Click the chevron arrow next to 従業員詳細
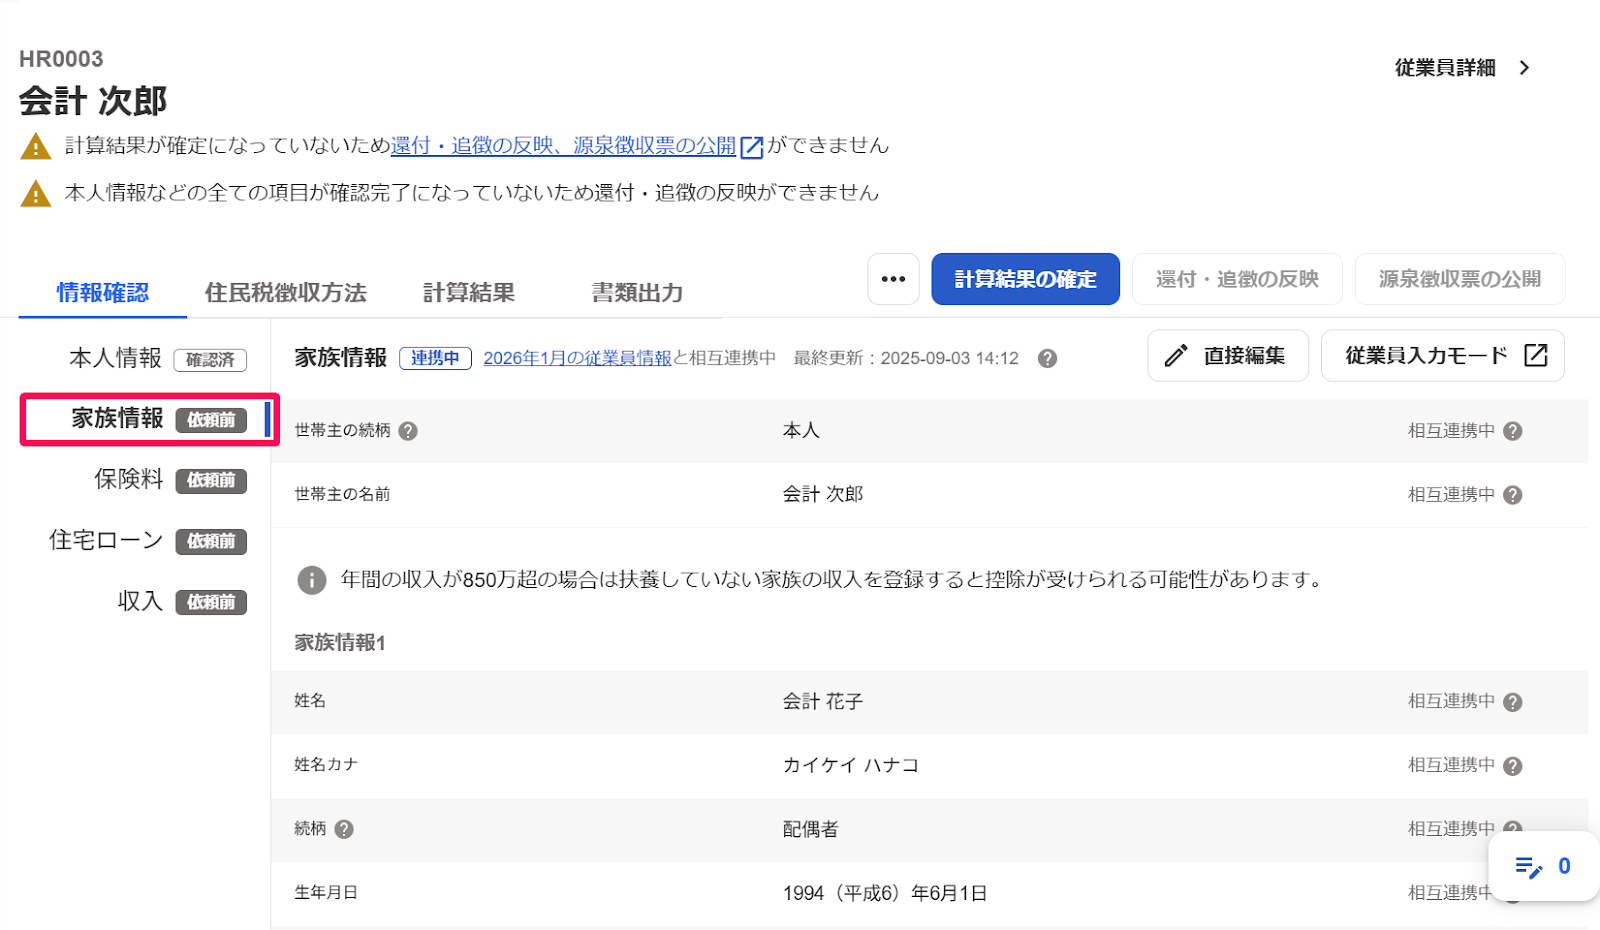The height and width of the screenshot is (930, 1600). (x=1524, y=68)
